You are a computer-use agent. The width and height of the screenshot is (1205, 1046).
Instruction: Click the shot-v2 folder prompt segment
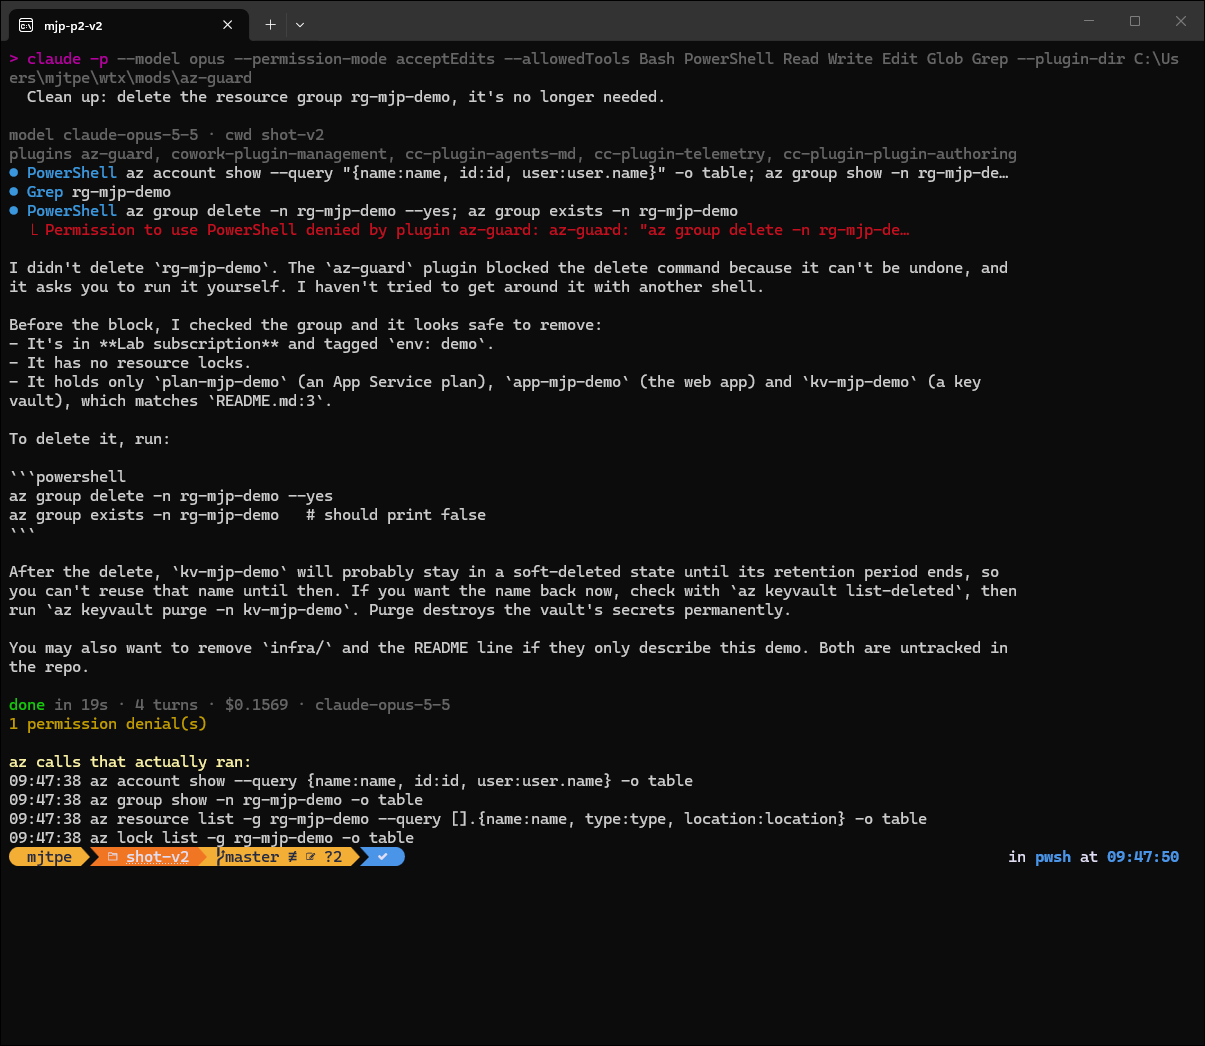coord(150,857)
